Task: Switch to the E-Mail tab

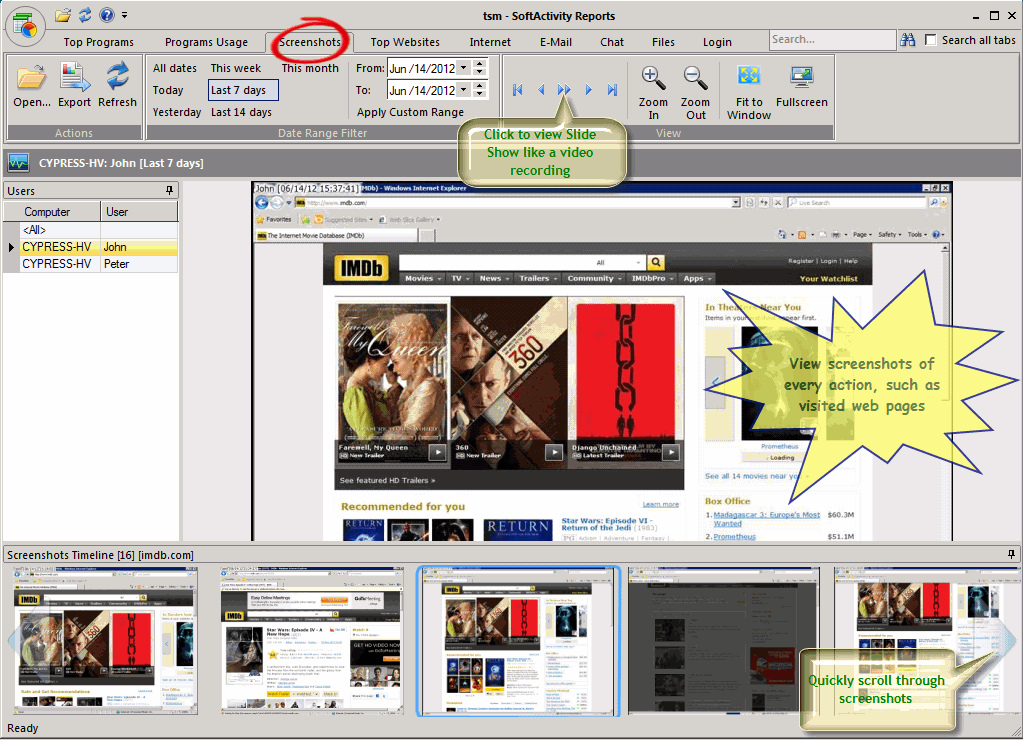Action: click(x=556, y=42)
